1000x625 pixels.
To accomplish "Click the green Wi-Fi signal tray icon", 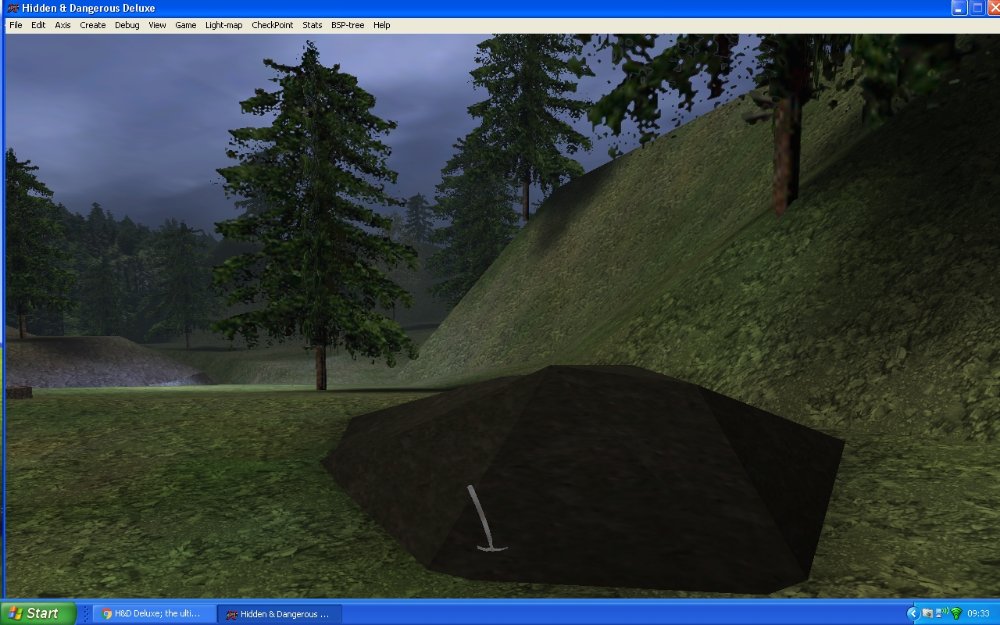I will [956, 614].
